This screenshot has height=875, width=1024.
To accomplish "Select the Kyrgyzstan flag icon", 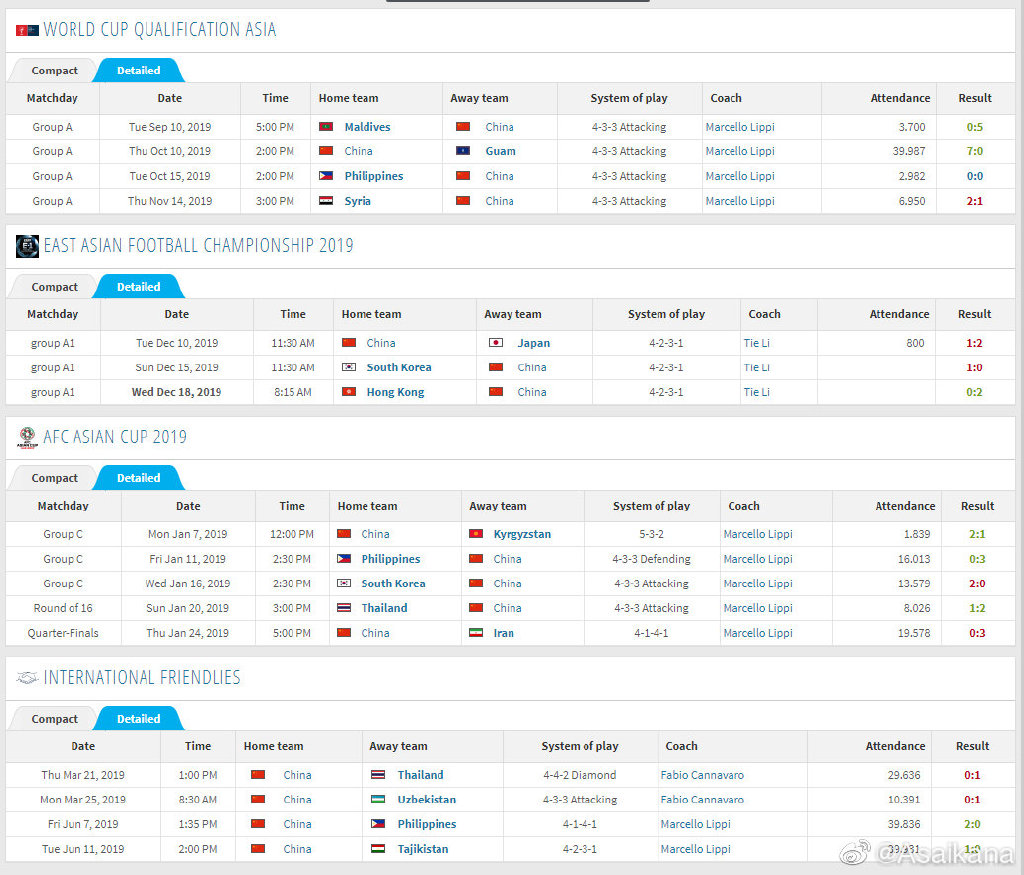I will pyautogui.click(x=476, y=533).
